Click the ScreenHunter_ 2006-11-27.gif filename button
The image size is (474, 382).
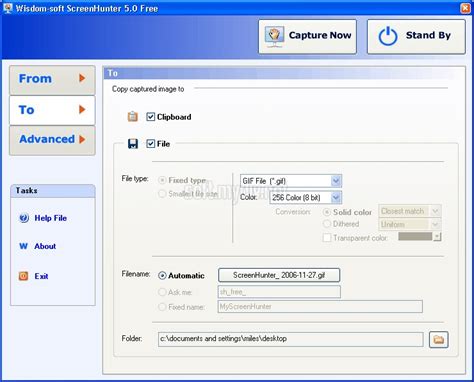tap(279, 275)
